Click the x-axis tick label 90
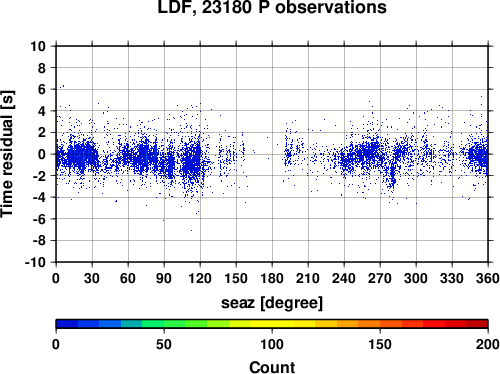500x374 pixels. coord(164,278)
